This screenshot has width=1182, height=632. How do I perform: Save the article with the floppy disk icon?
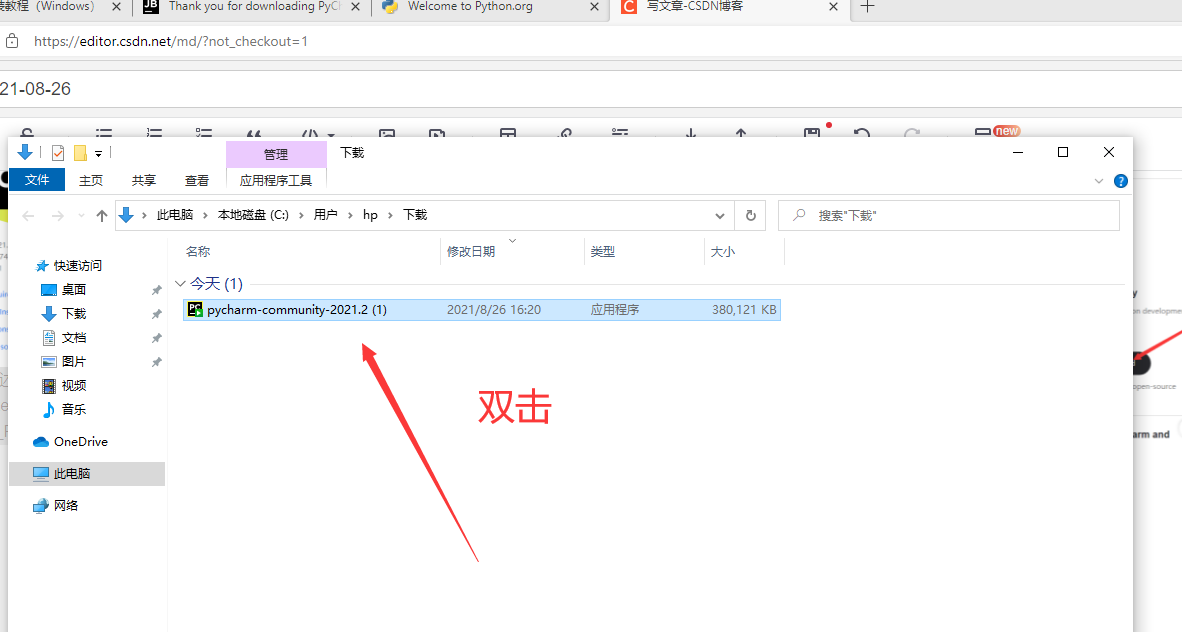point(810,131)
